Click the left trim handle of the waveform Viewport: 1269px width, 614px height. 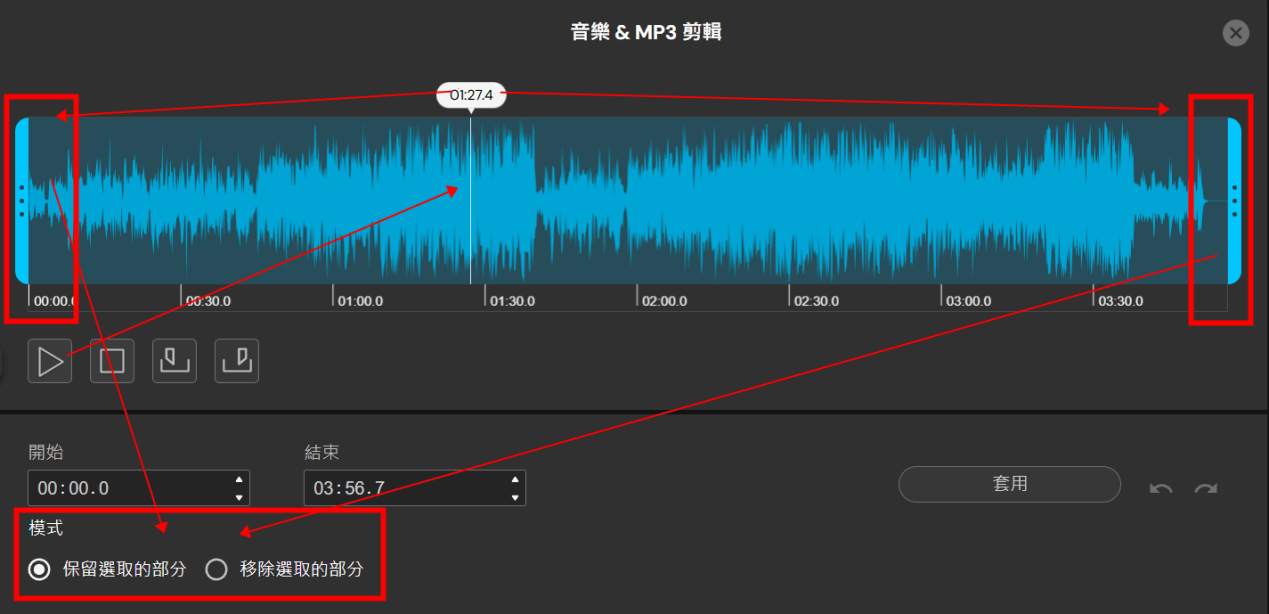point(21,200)
